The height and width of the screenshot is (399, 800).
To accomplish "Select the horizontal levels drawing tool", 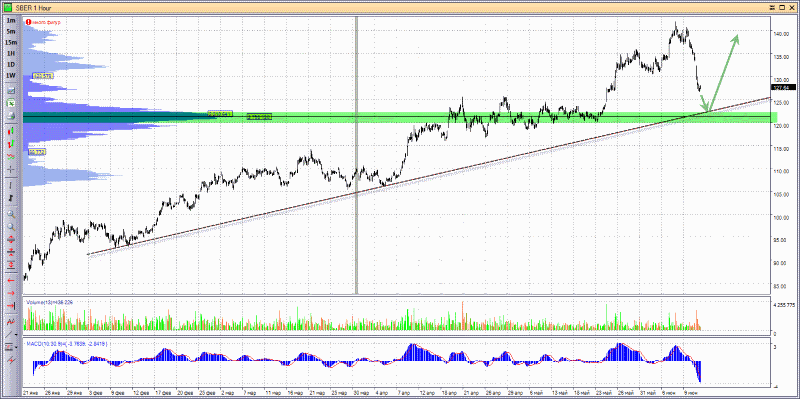I will [9, 347].
